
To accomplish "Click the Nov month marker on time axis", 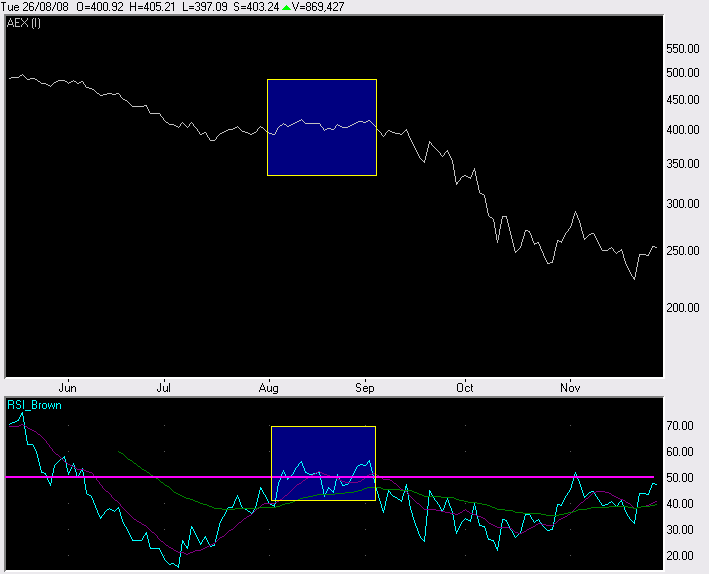I will 570,387.
